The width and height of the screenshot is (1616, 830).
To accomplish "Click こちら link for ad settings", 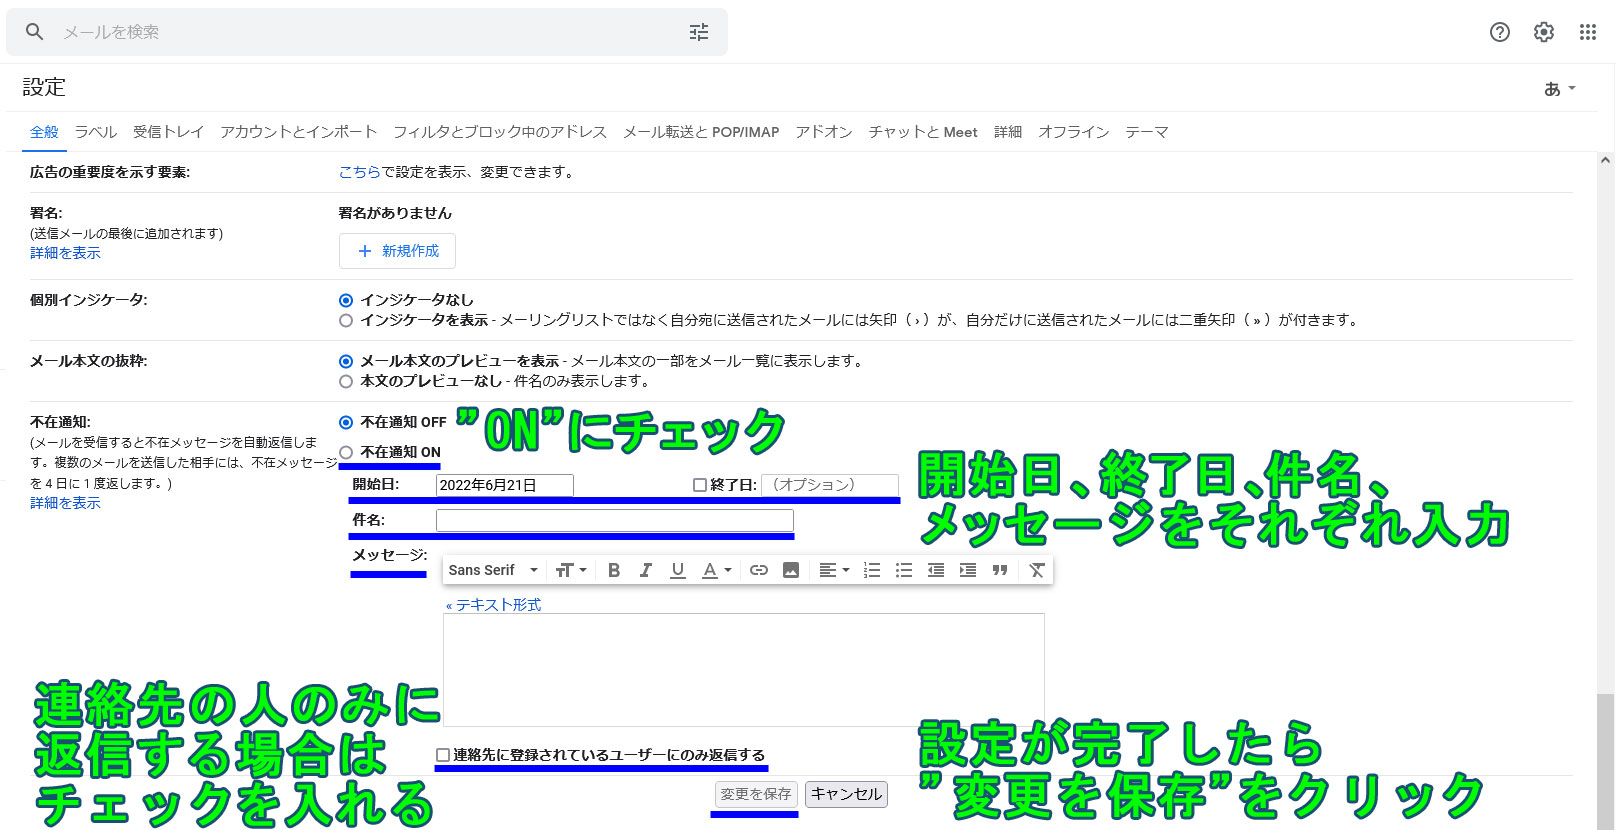I will coord(360,172).
